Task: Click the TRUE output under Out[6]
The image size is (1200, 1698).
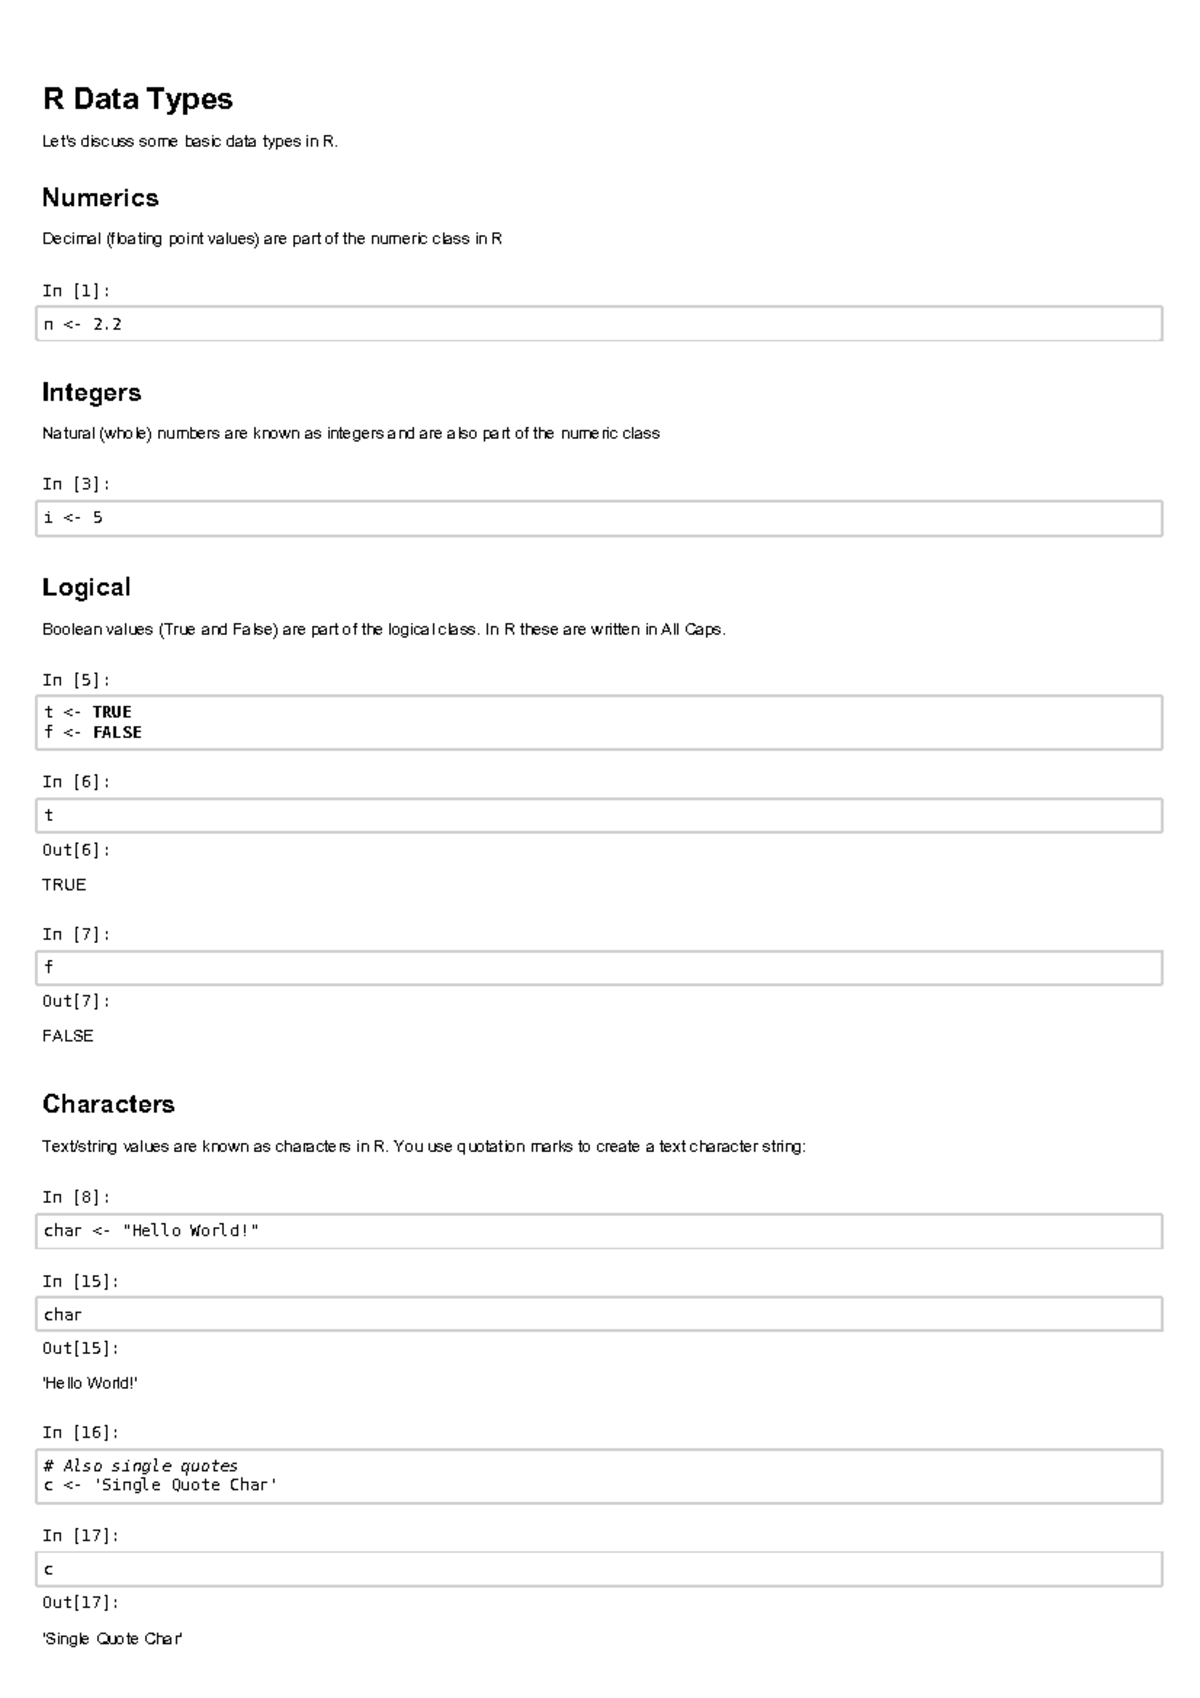Action: [64, 885]
